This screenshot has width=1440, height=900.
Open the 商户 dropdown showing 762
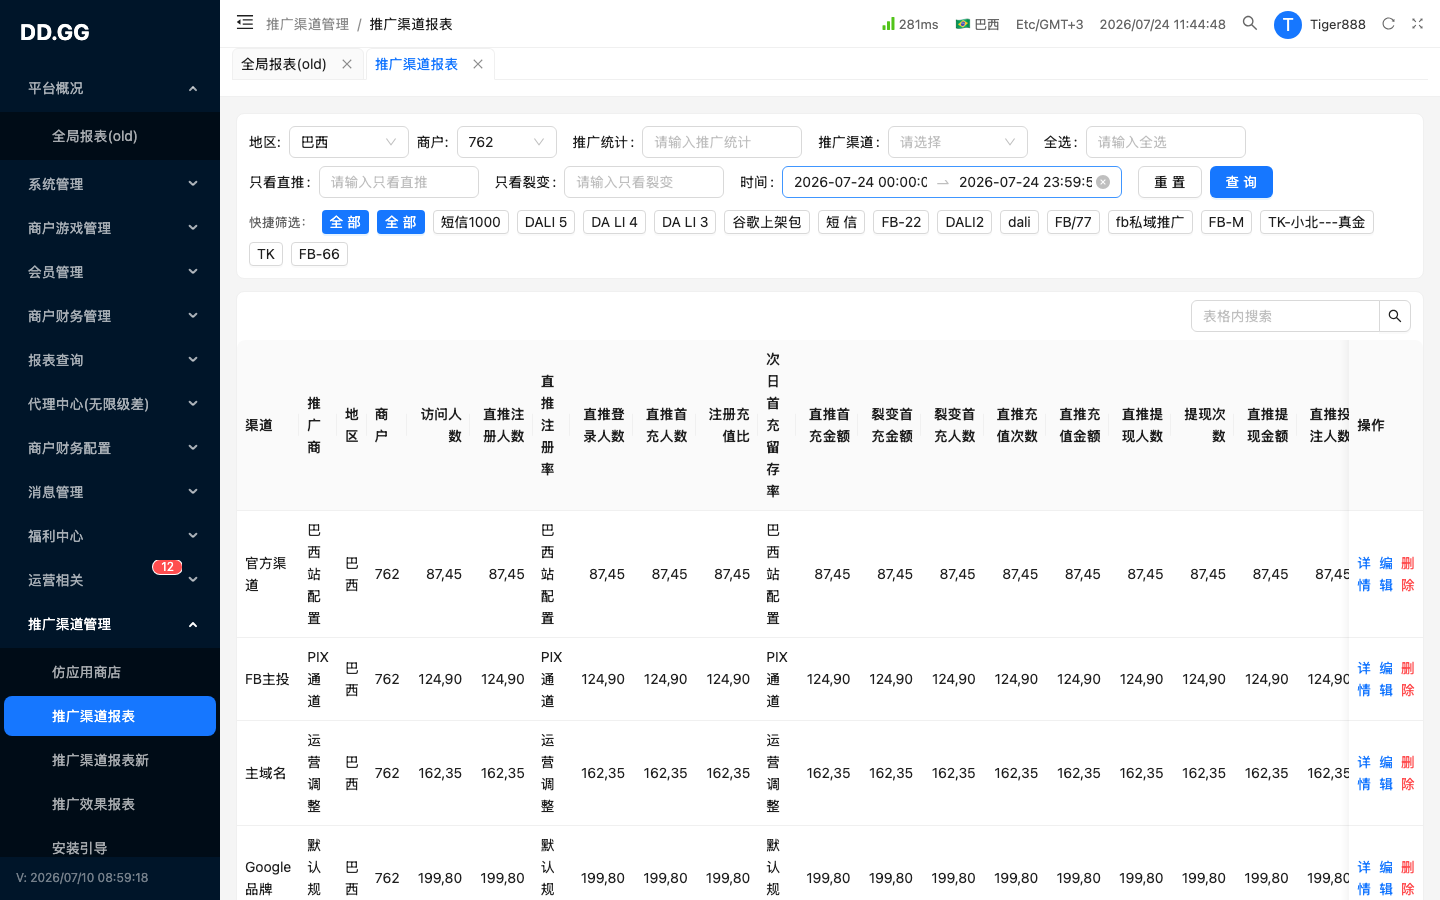[507, 142]
